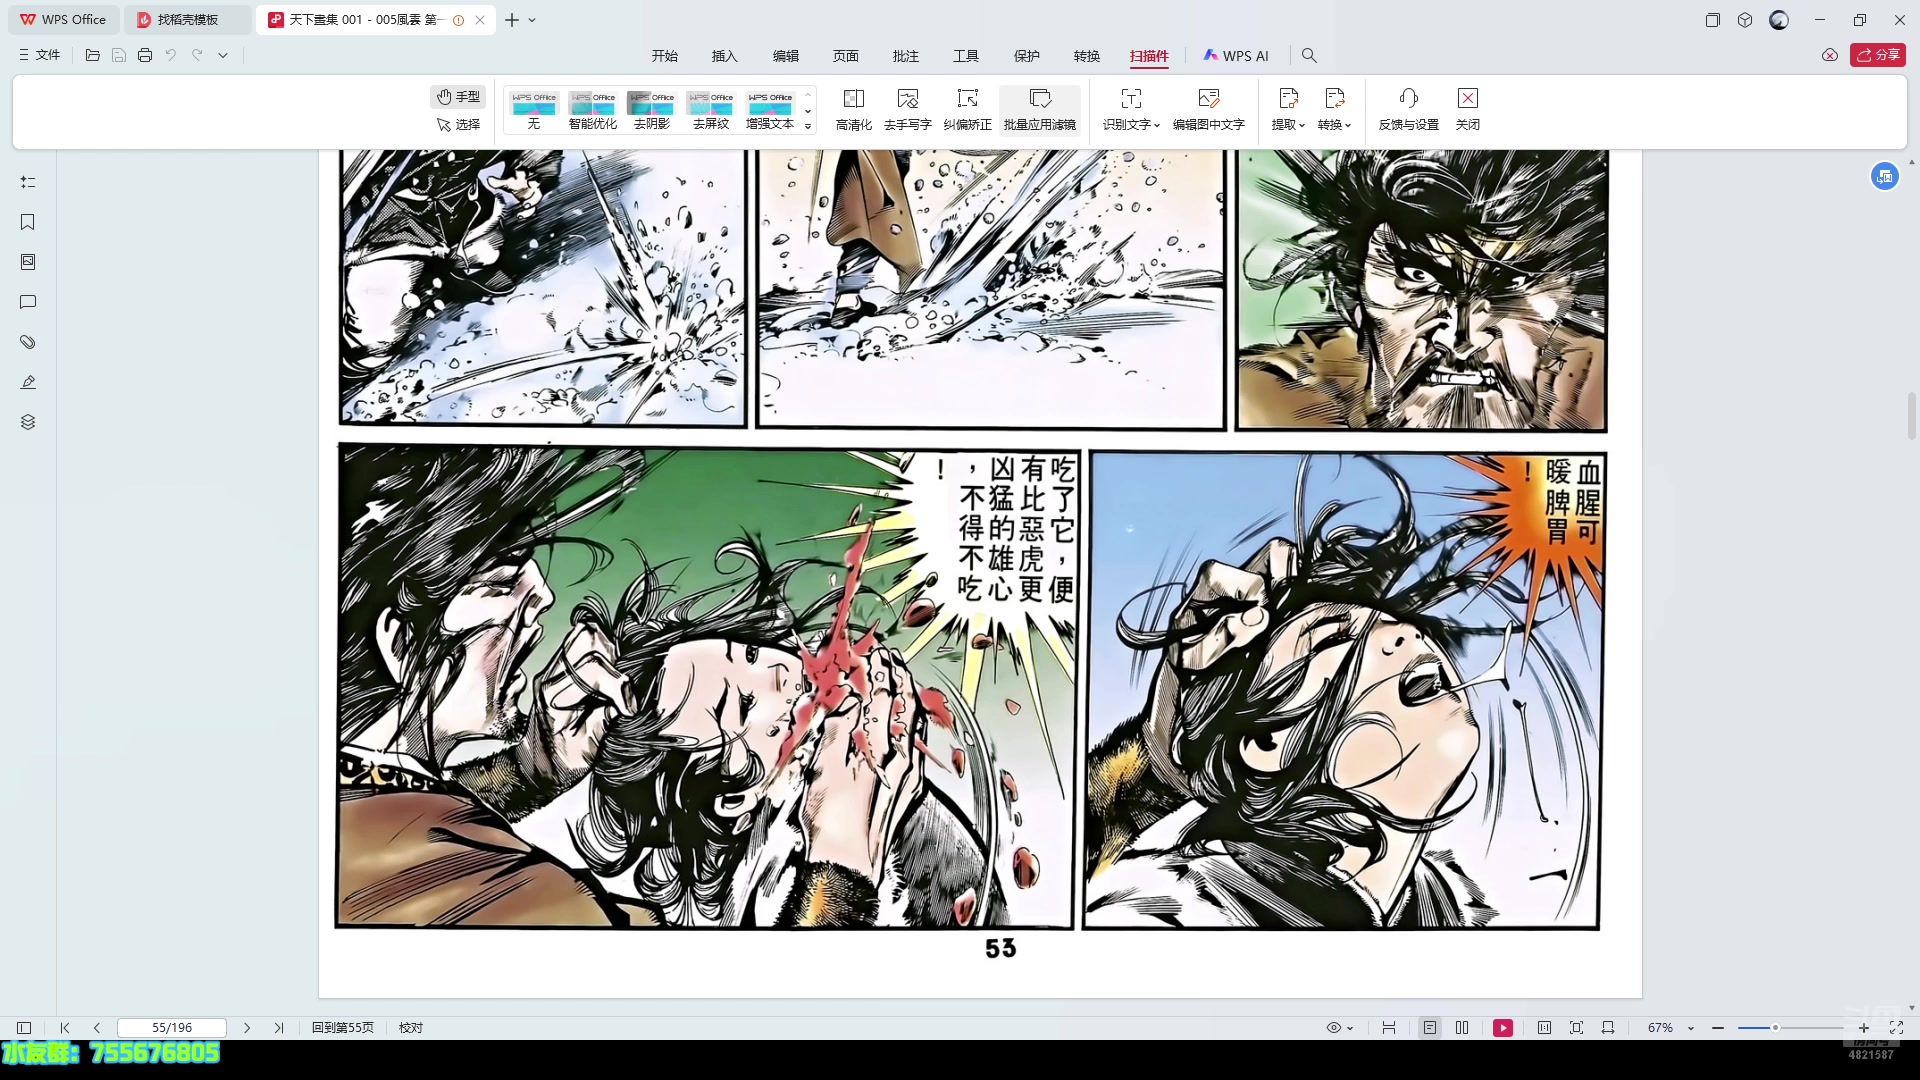
Task: Click the 高清化 tool
Action: [x=854, y=110]
